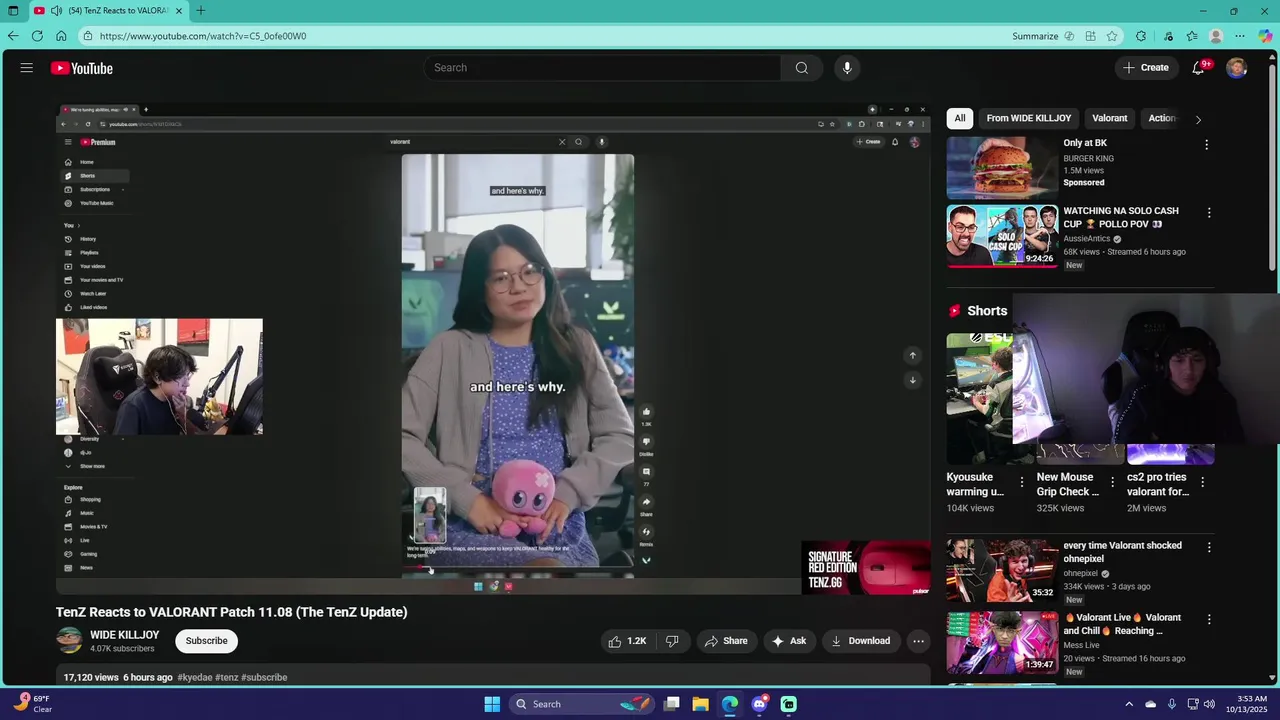Open split screen icon in address bar
1280x720 pixels.
[1090, 36]
